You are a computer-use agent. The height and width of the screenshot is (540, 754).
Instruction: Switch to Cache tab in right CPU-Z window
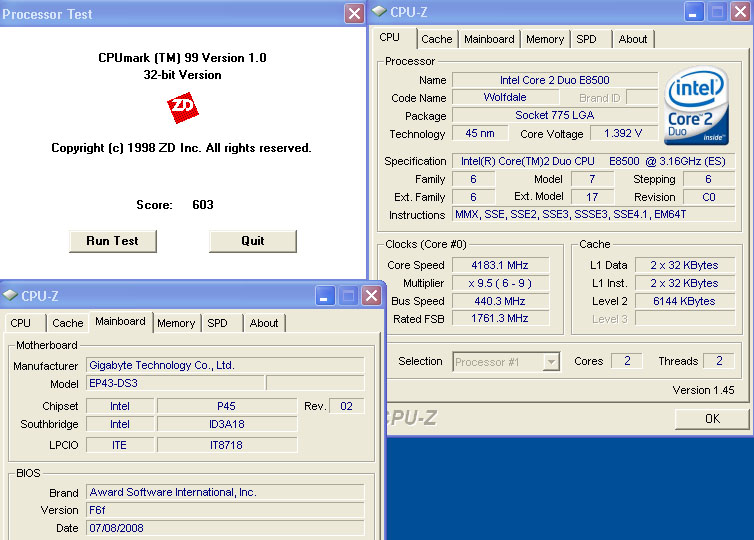pyautogui.click(x=437, y=39)
